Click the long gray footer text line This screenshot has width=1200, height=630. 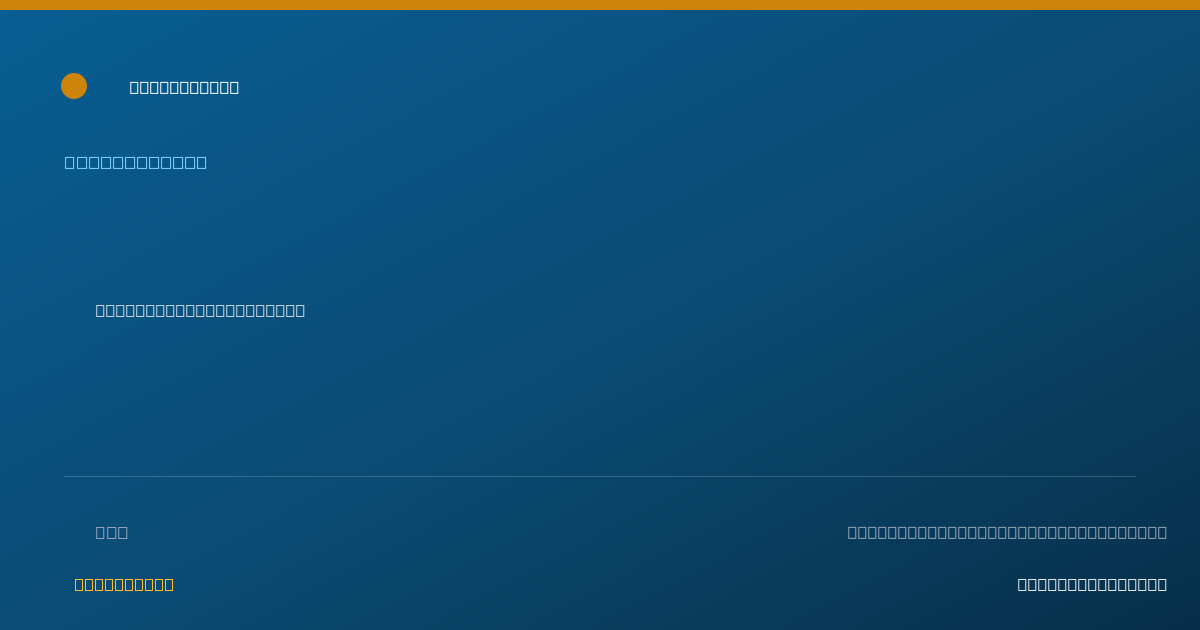click(x=1007, y=532)
